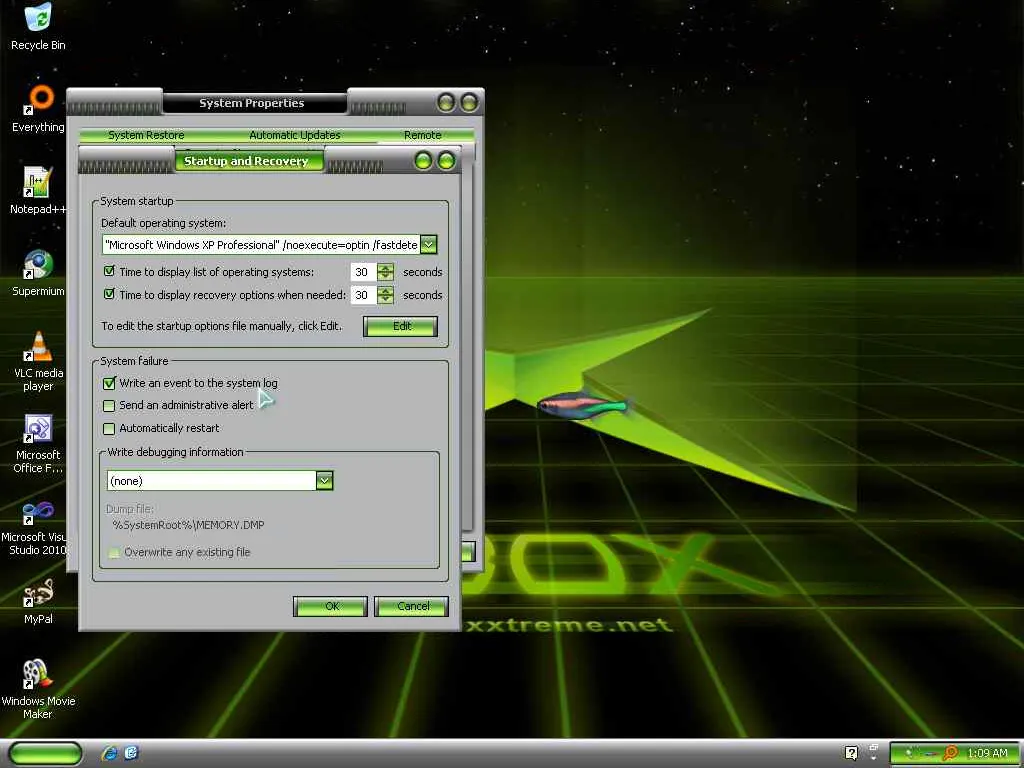Screen dimensions: 1024x768
Task: Click the orange Everything tray icon
Action: (951, 754)
